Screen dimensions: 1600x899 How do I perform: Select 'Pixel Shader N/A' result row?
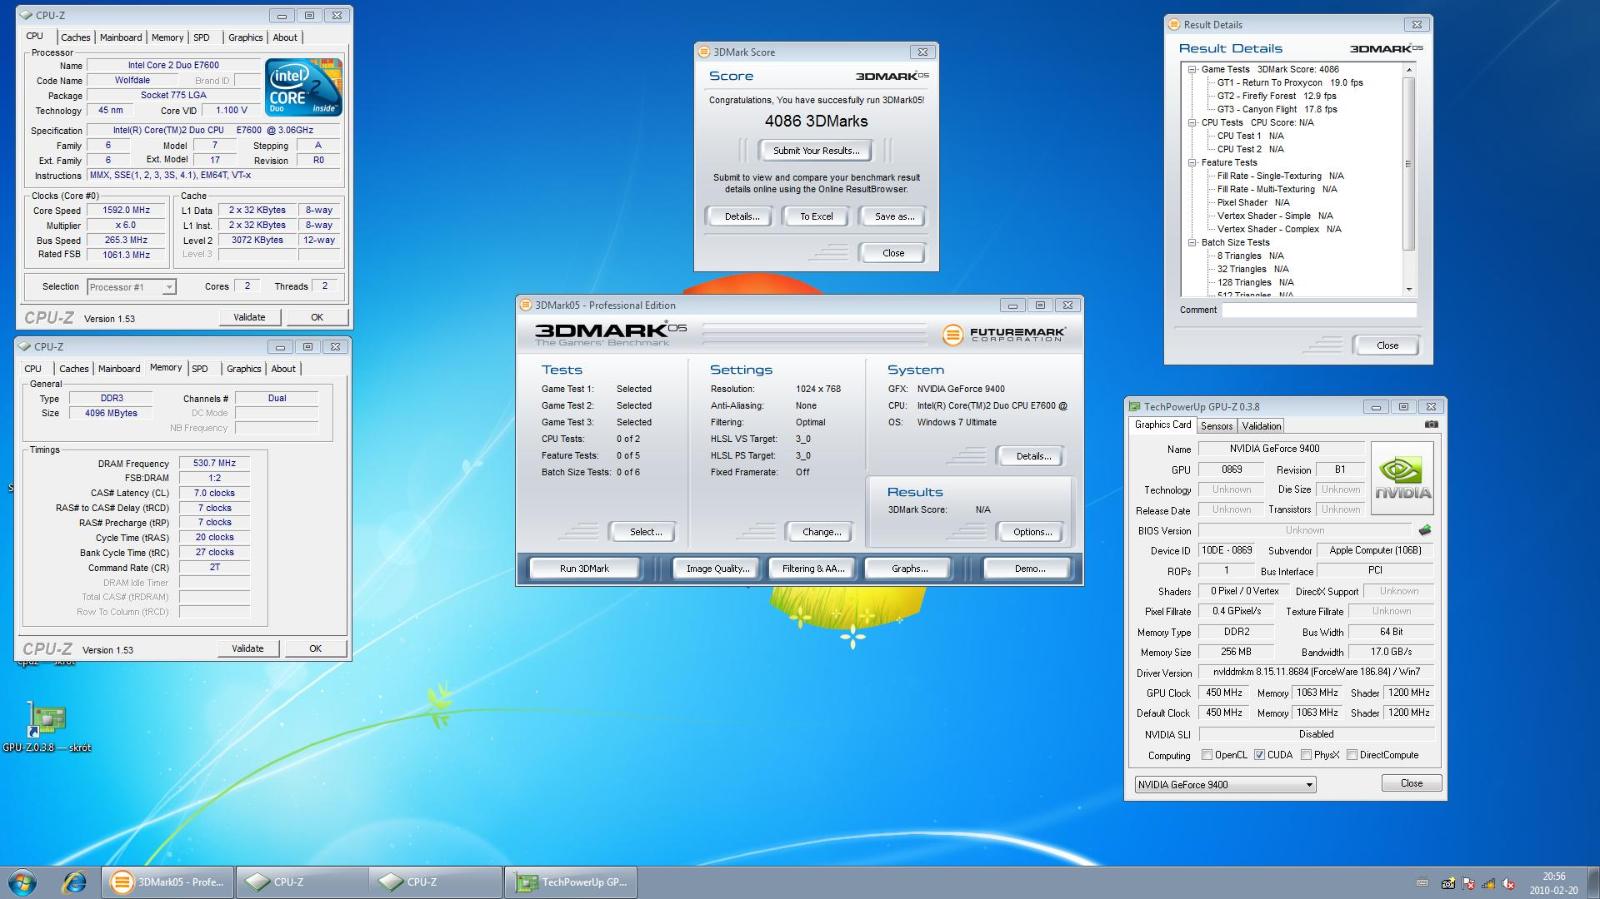click(1253, 202)
